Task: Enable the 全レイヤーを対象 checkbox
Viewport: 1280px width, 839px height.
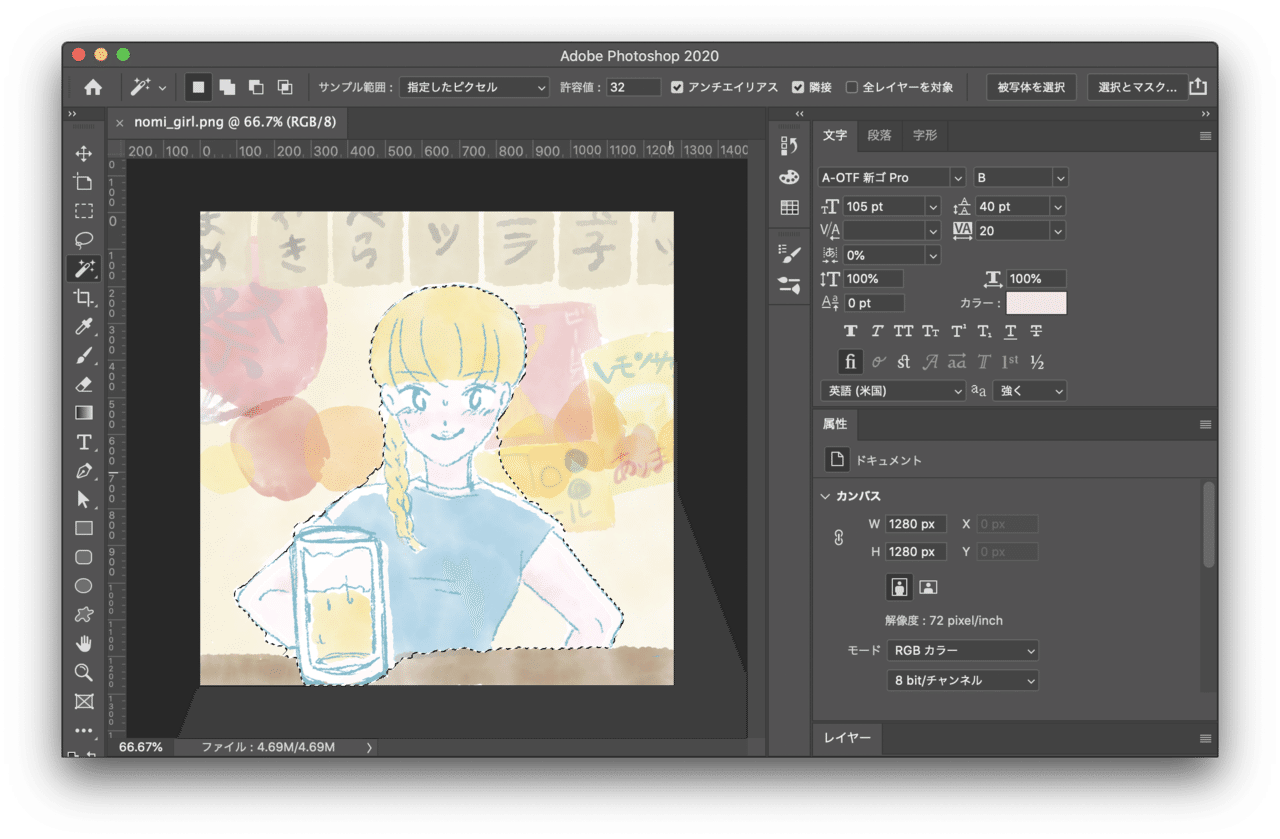Action: [x=852, y=87]
